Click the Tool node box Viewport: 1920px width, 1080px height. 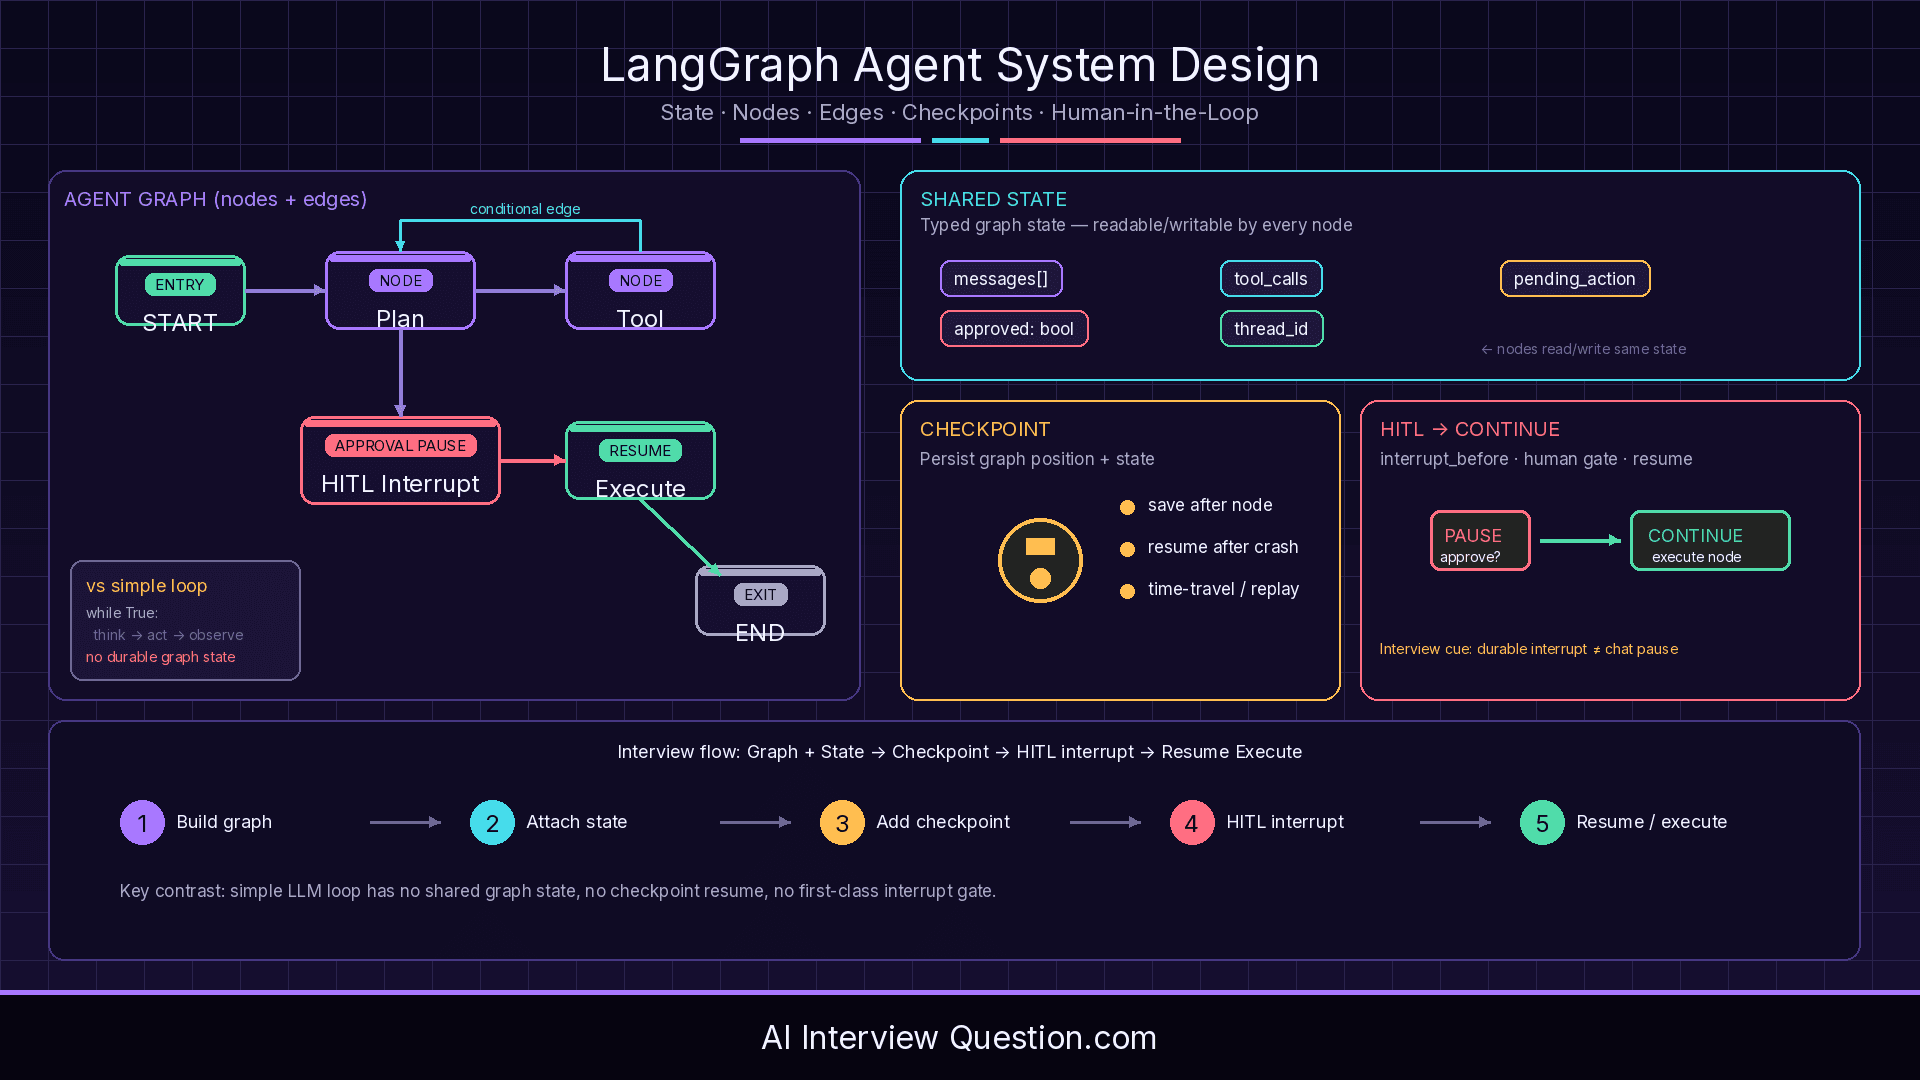[x=640, y=291]
